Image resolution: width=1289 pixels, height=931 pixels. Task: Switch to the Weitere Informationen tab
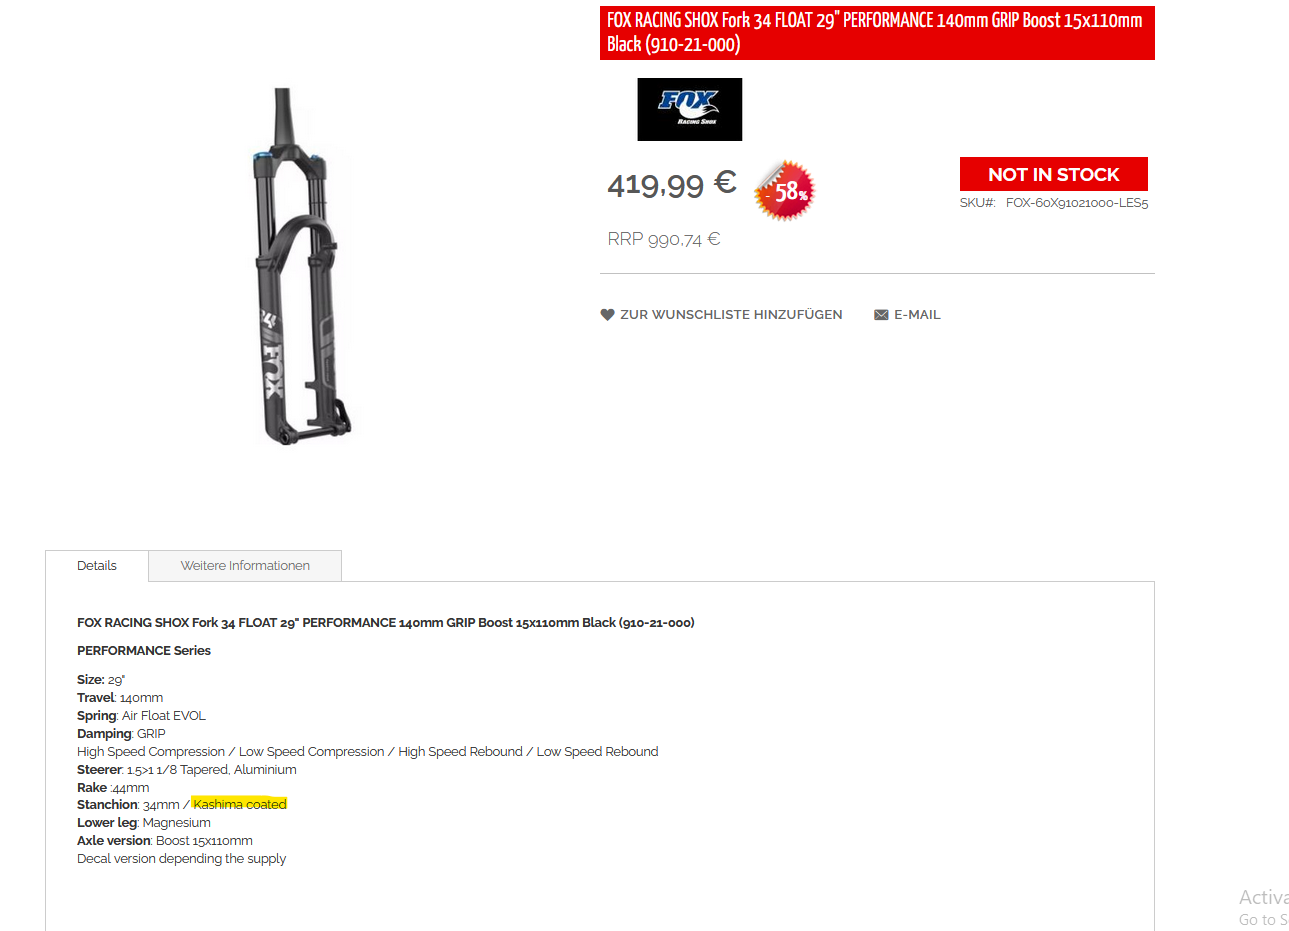[245, 566]
